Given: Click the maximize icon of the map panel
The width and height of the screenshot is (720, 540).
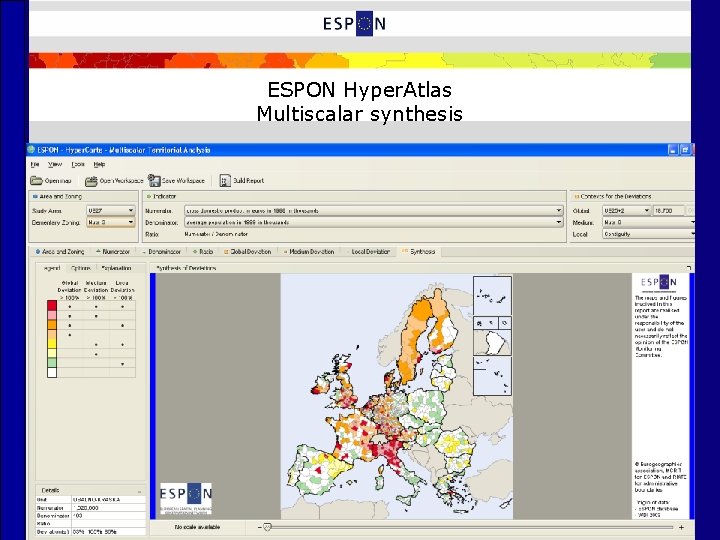Looking at the screenshot, I should click(688, 267).
